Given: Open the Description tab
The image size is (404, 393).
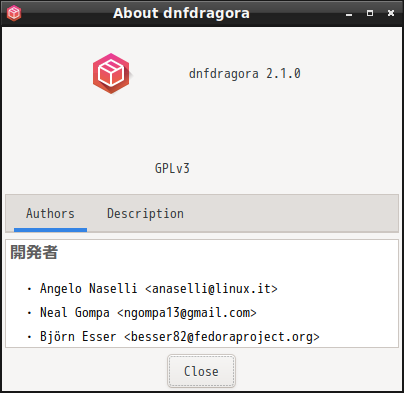Looking at the screenshot, I should [x=145, y=214].
